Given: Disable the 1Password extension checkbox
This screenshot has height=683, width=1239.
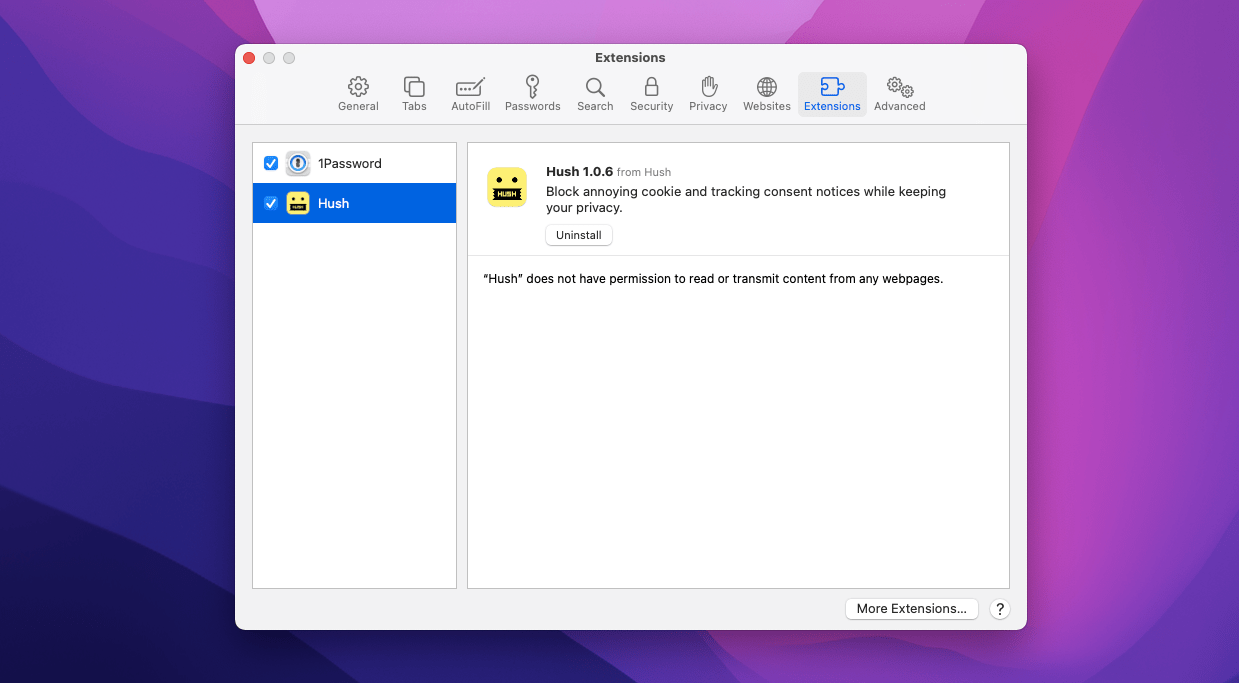Looking at the screenshot, I should pos(271,163).
